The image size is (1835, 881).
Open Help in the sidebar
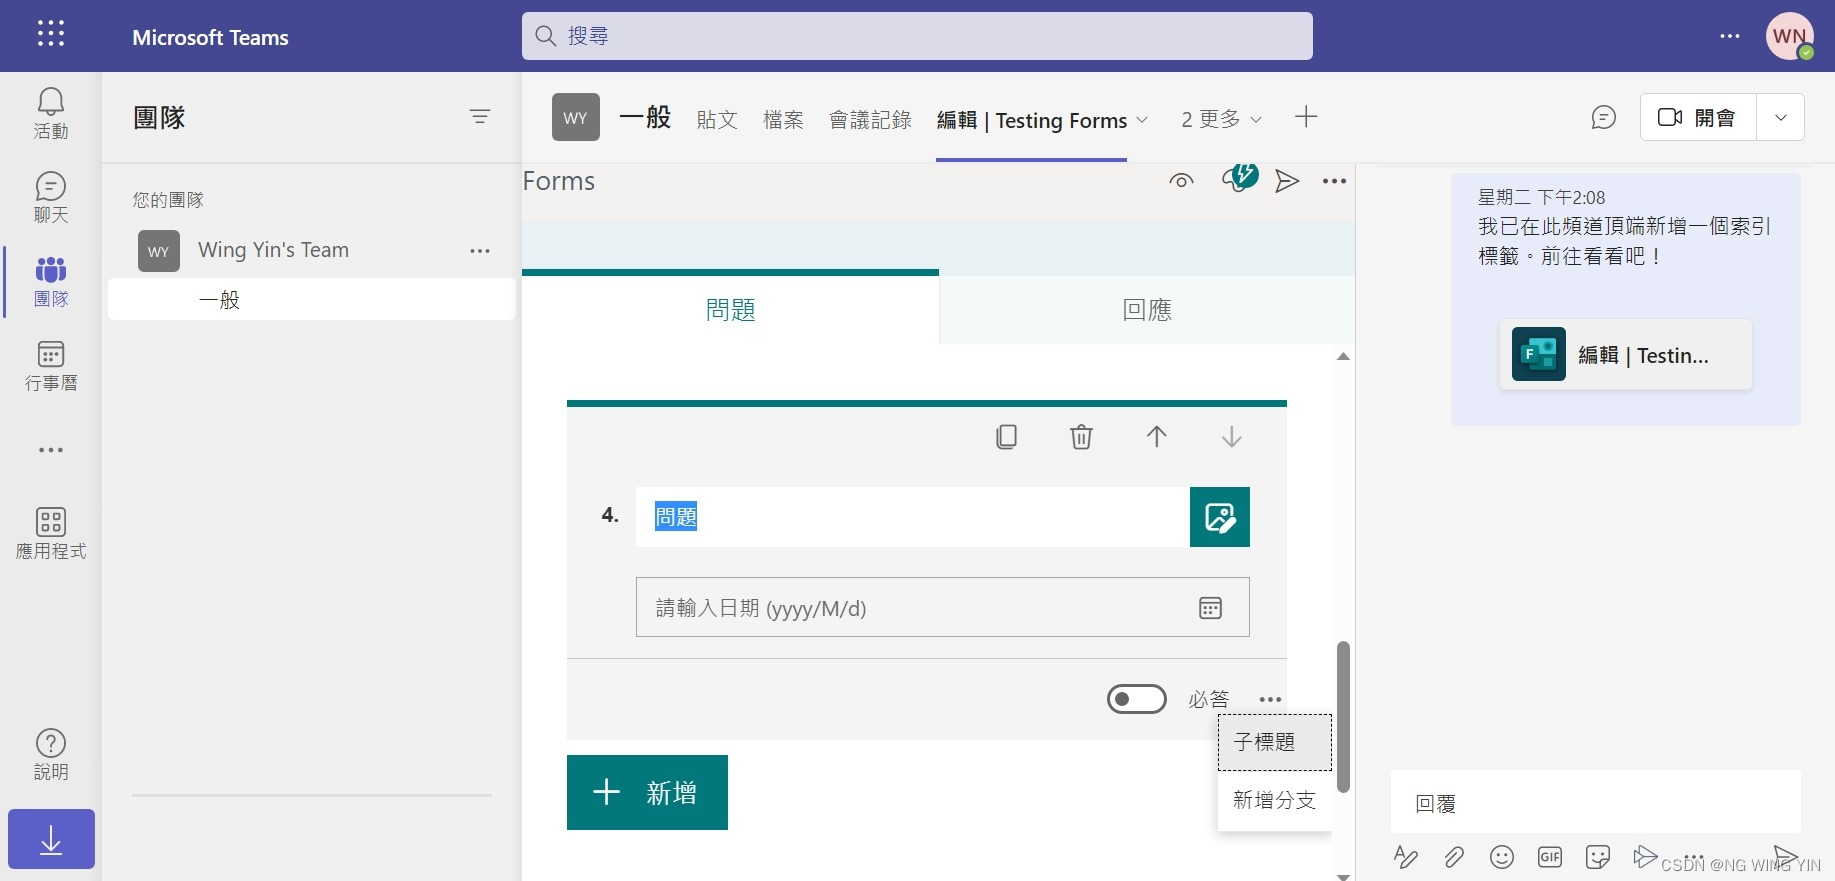pyautogui.click(x=51, y=755)
